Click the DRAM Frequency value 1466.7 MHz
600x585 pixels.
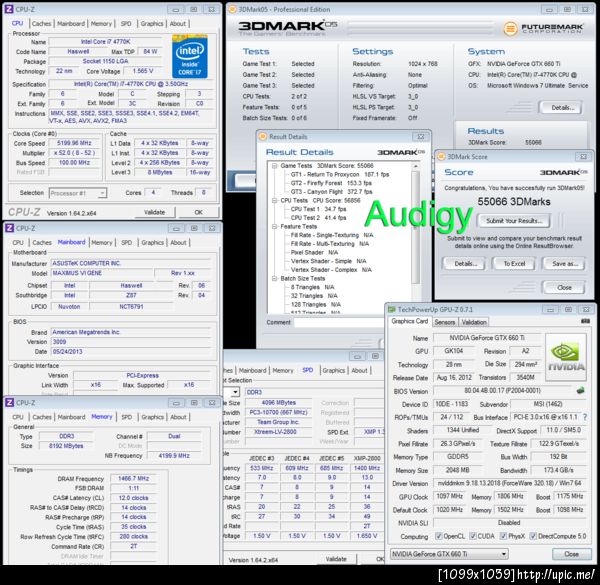pos(134,478)
